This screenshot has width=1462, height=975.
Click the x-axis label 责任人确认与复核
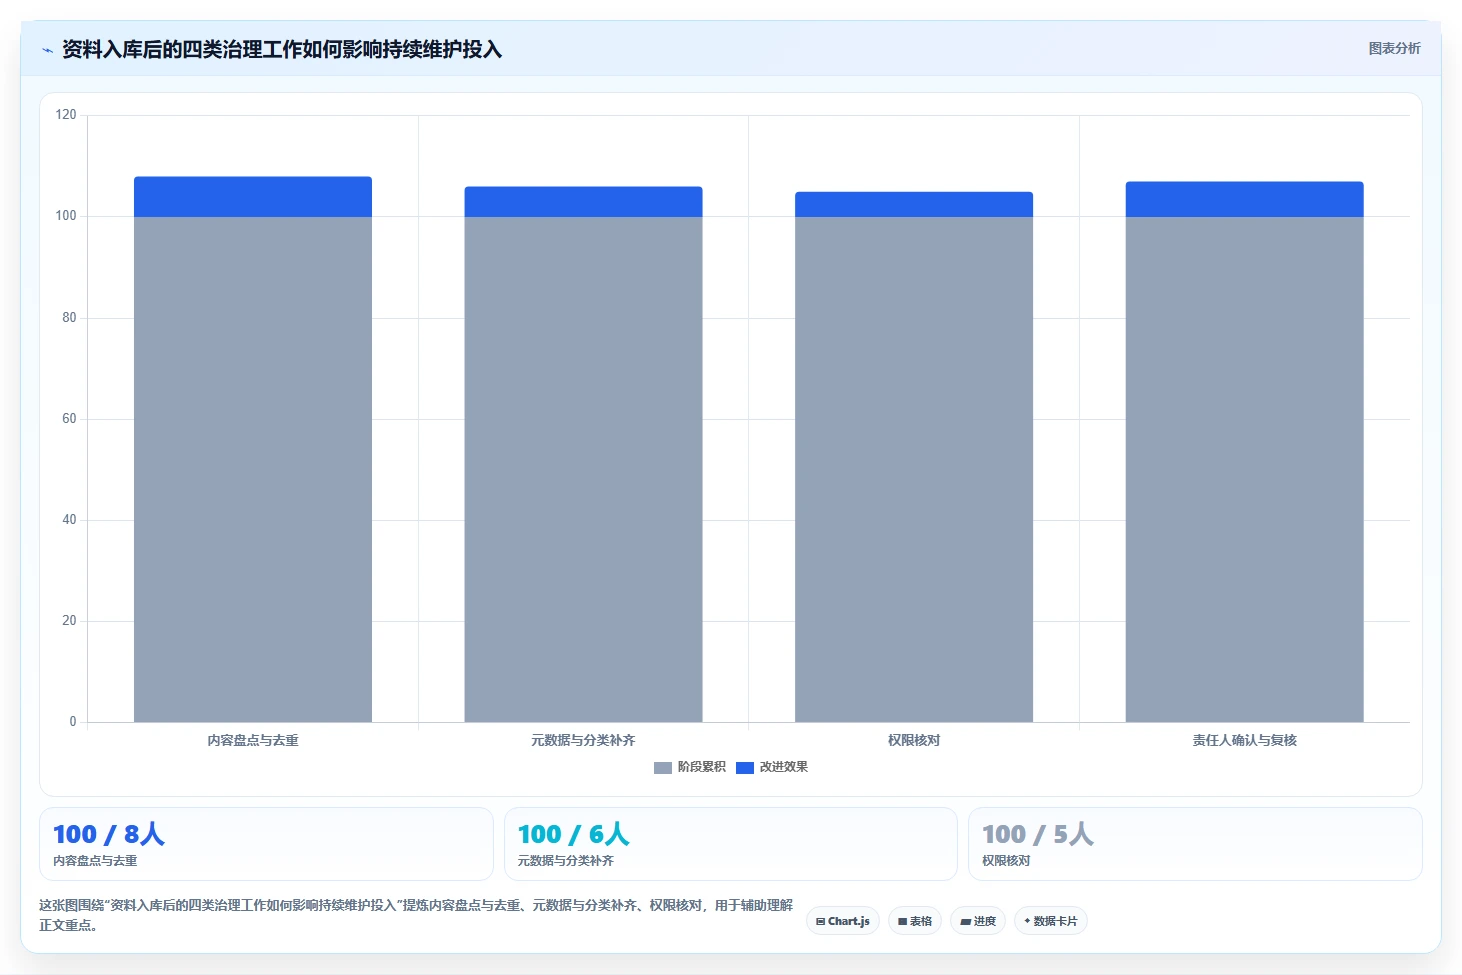(x=1245, y=741)
